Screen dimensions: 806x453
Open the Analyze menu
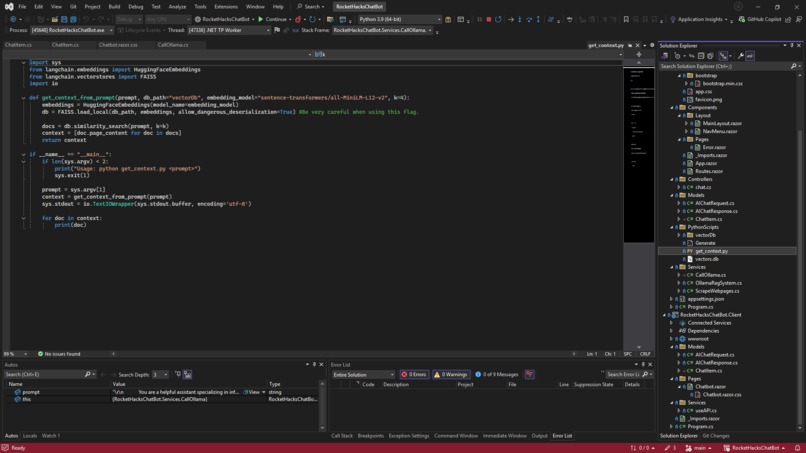pos(177,7)
